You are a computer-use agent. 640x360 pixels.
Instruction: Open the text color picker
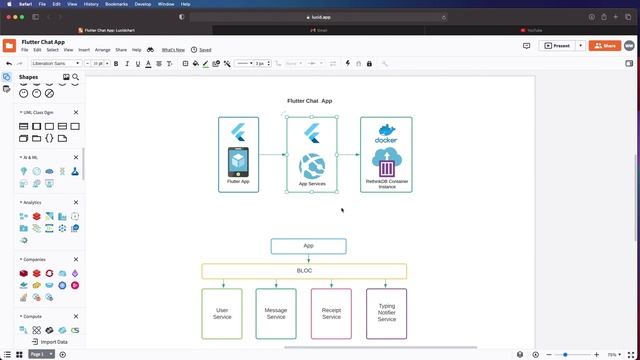click(x=148, y=64)
